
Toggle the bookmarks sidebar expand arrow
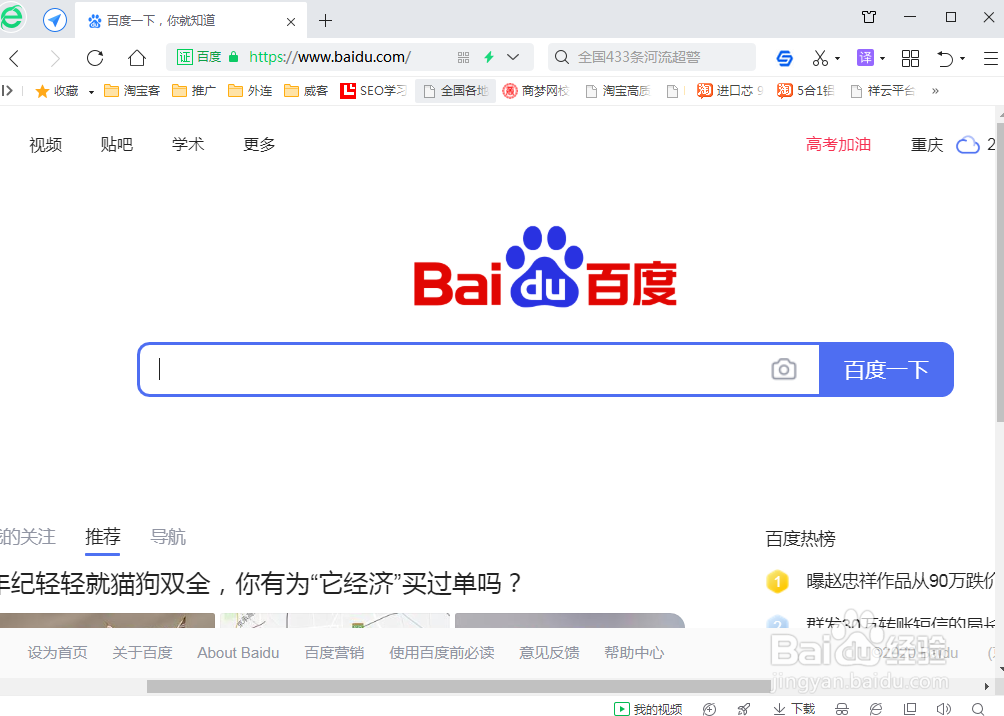7,90
